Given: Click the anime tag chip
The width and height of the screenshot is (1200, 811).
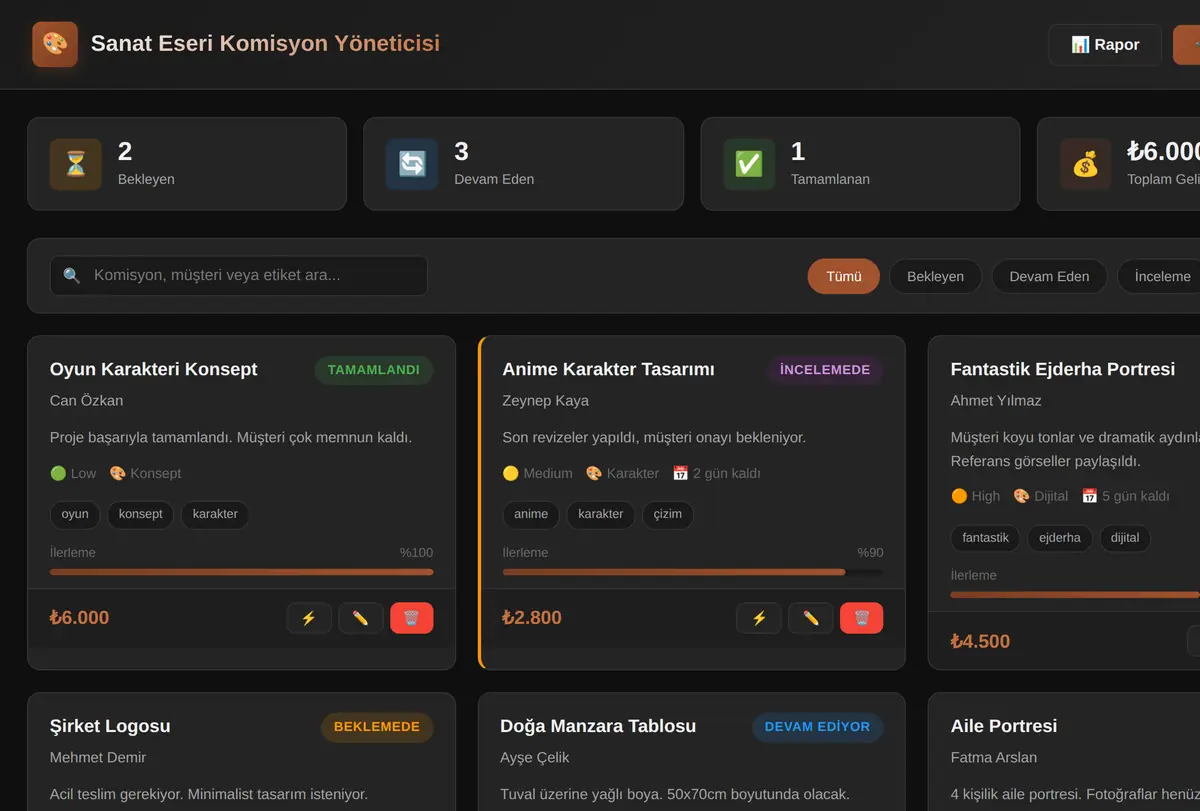Looking at the screenshot, I should coord(531,514).
